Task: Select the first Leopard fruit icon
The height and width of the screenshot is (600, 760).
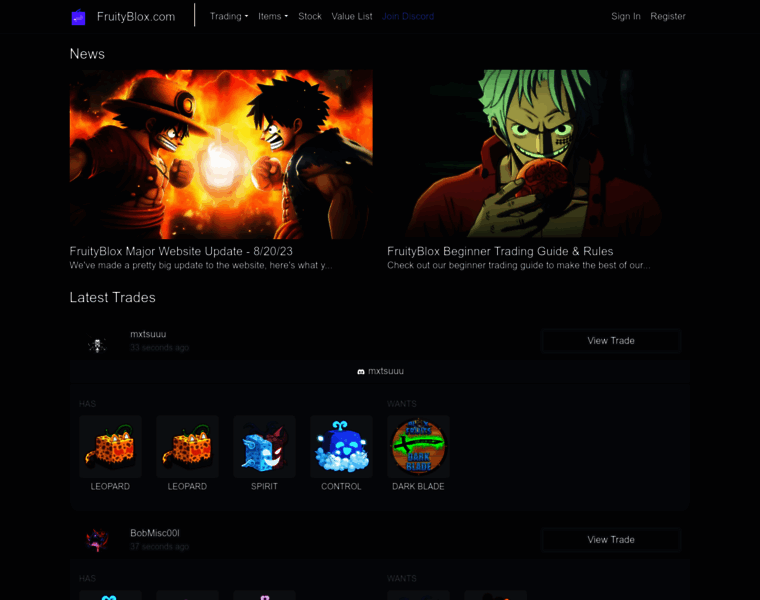Action: (111, 446)
